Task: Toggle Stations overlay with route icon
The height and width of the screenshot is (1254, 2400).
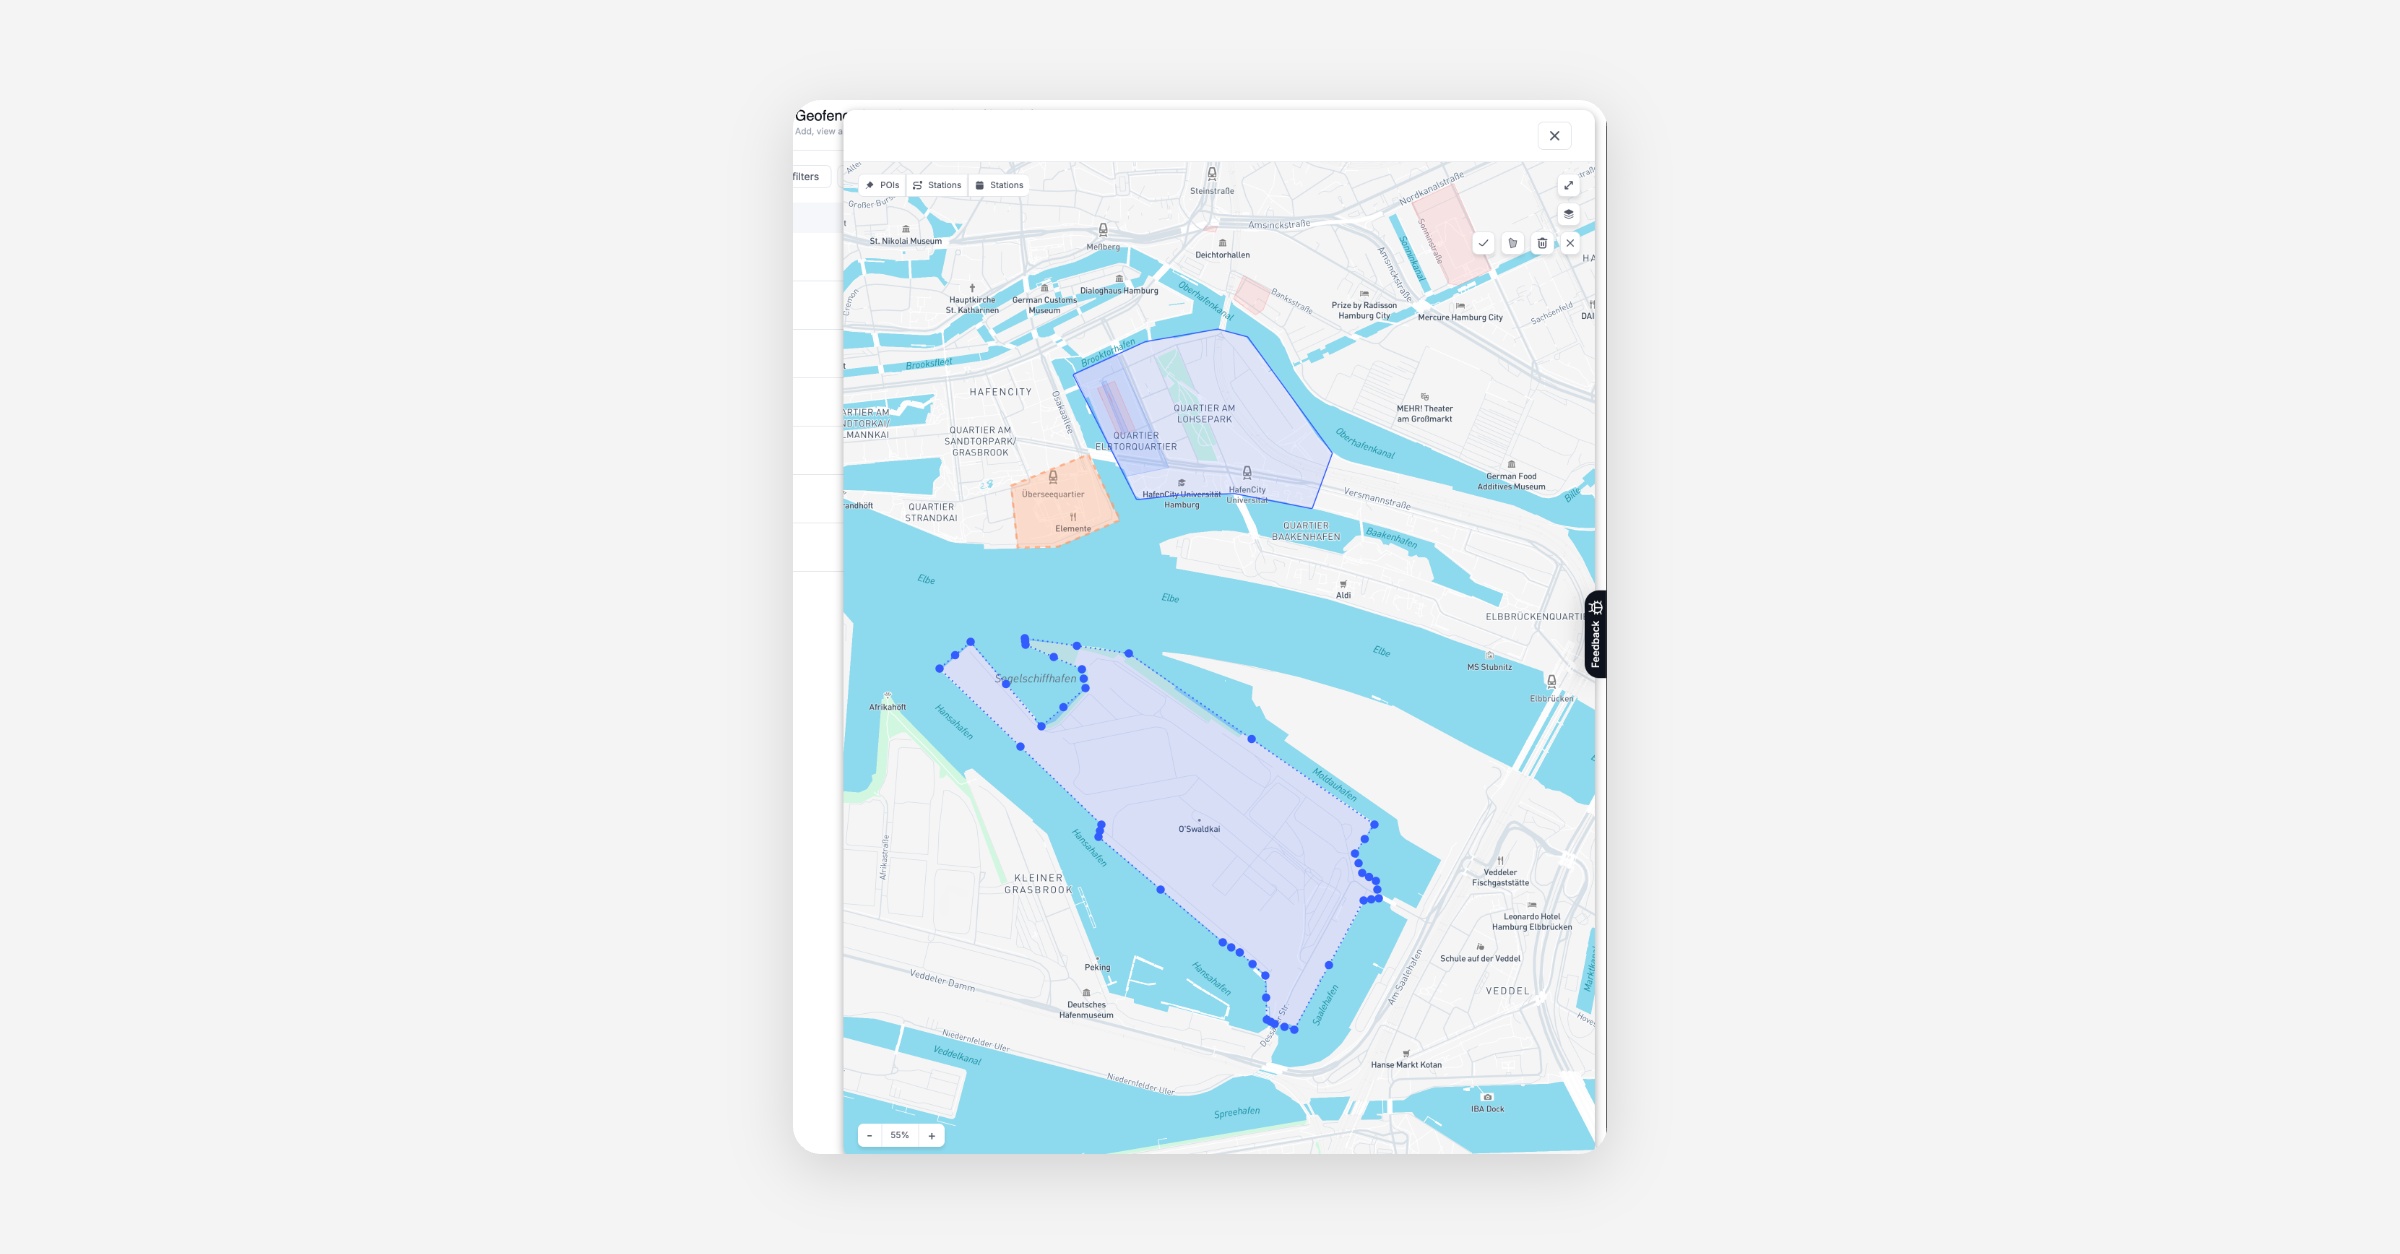Action: [937, 185]
